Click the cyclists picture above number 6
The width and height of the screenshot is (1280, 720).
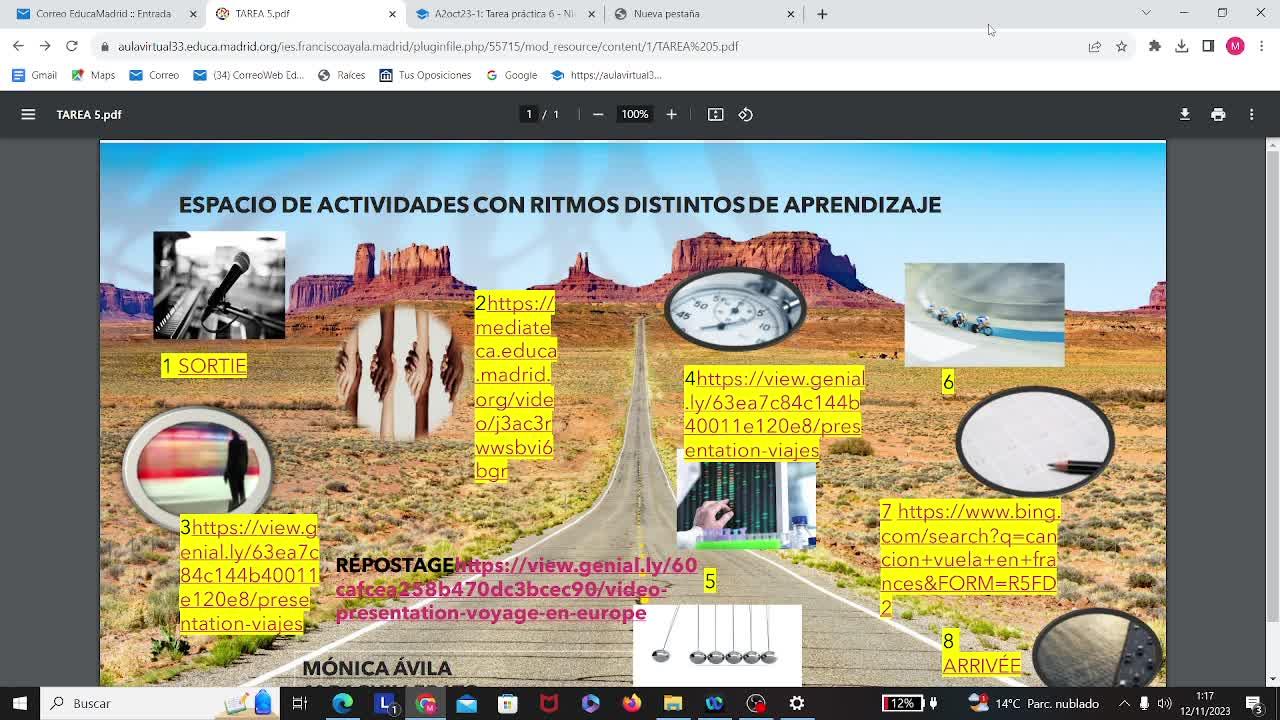[984, 315]
